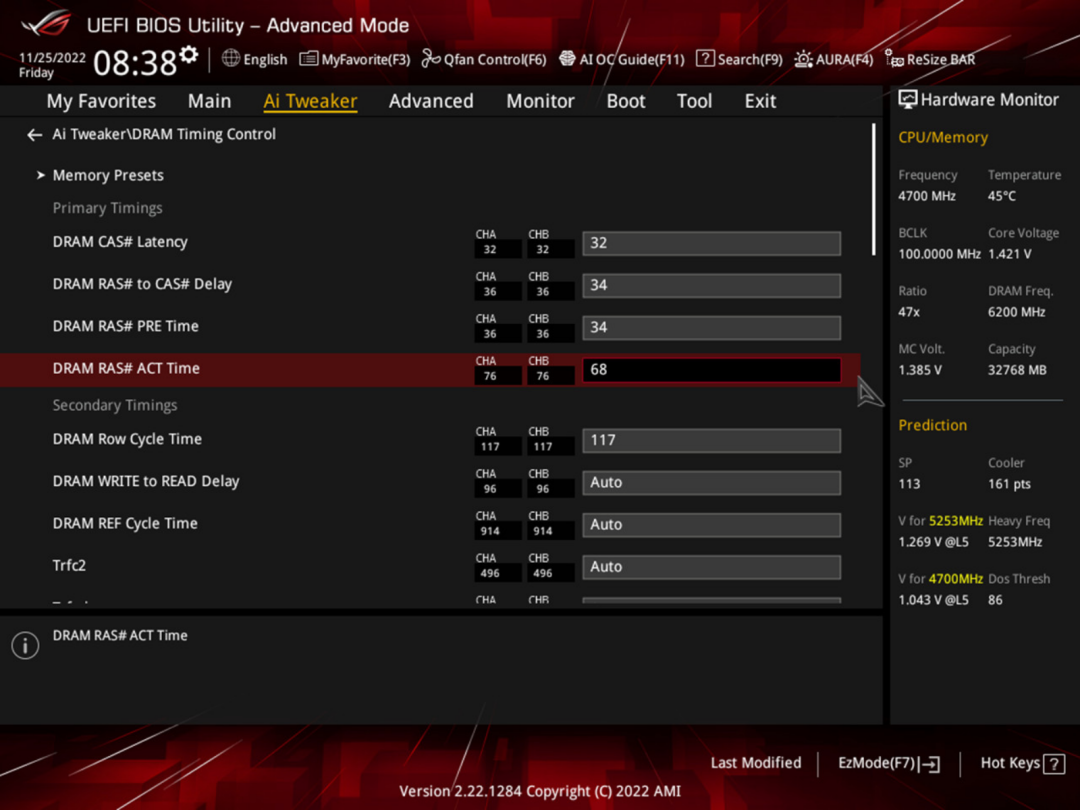The height and width of the screenshot is (810, 1080).
Task: Click the English language globe icon
Action: (230, 59)
